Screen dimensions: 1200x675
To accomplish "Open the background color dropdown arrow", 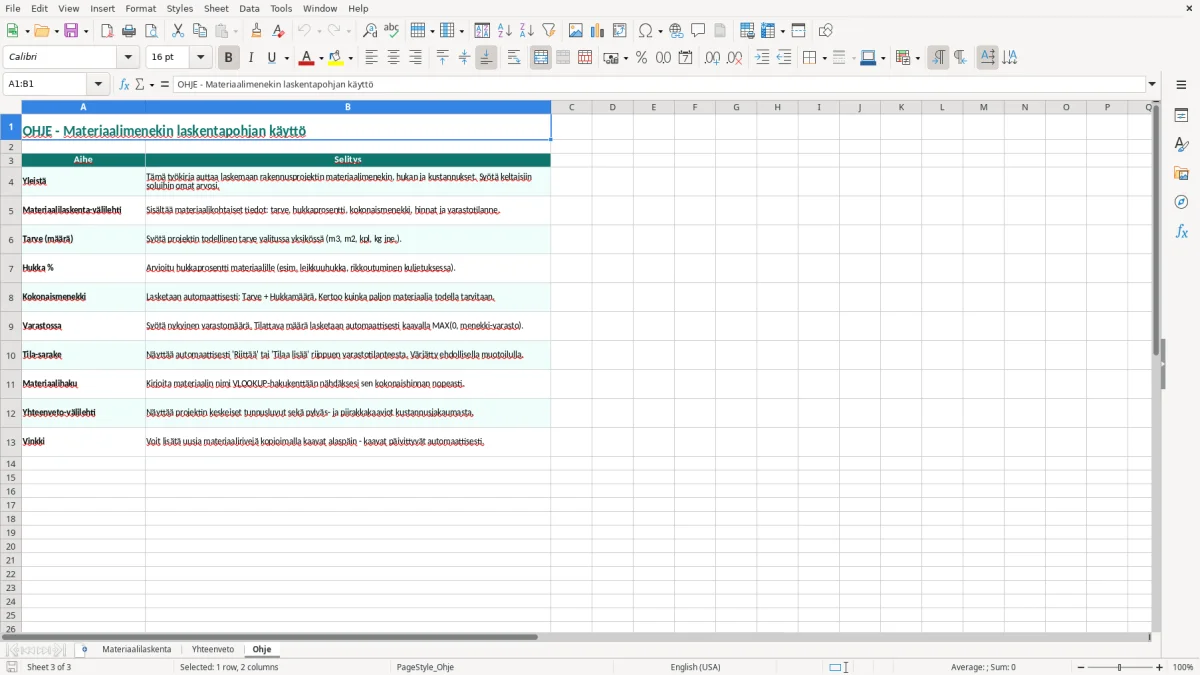I will click(351, 58).
